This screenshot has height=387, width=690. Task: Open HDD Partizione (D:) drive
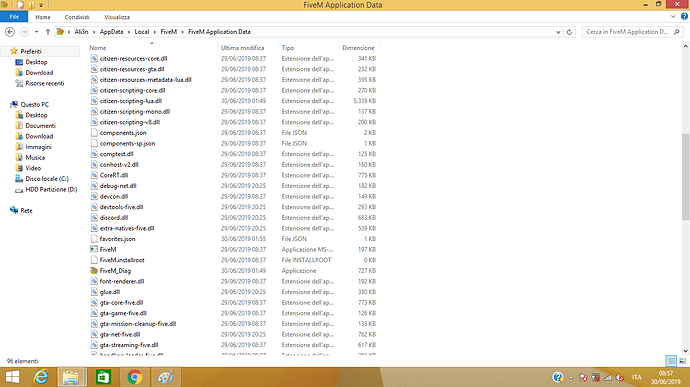51,189
